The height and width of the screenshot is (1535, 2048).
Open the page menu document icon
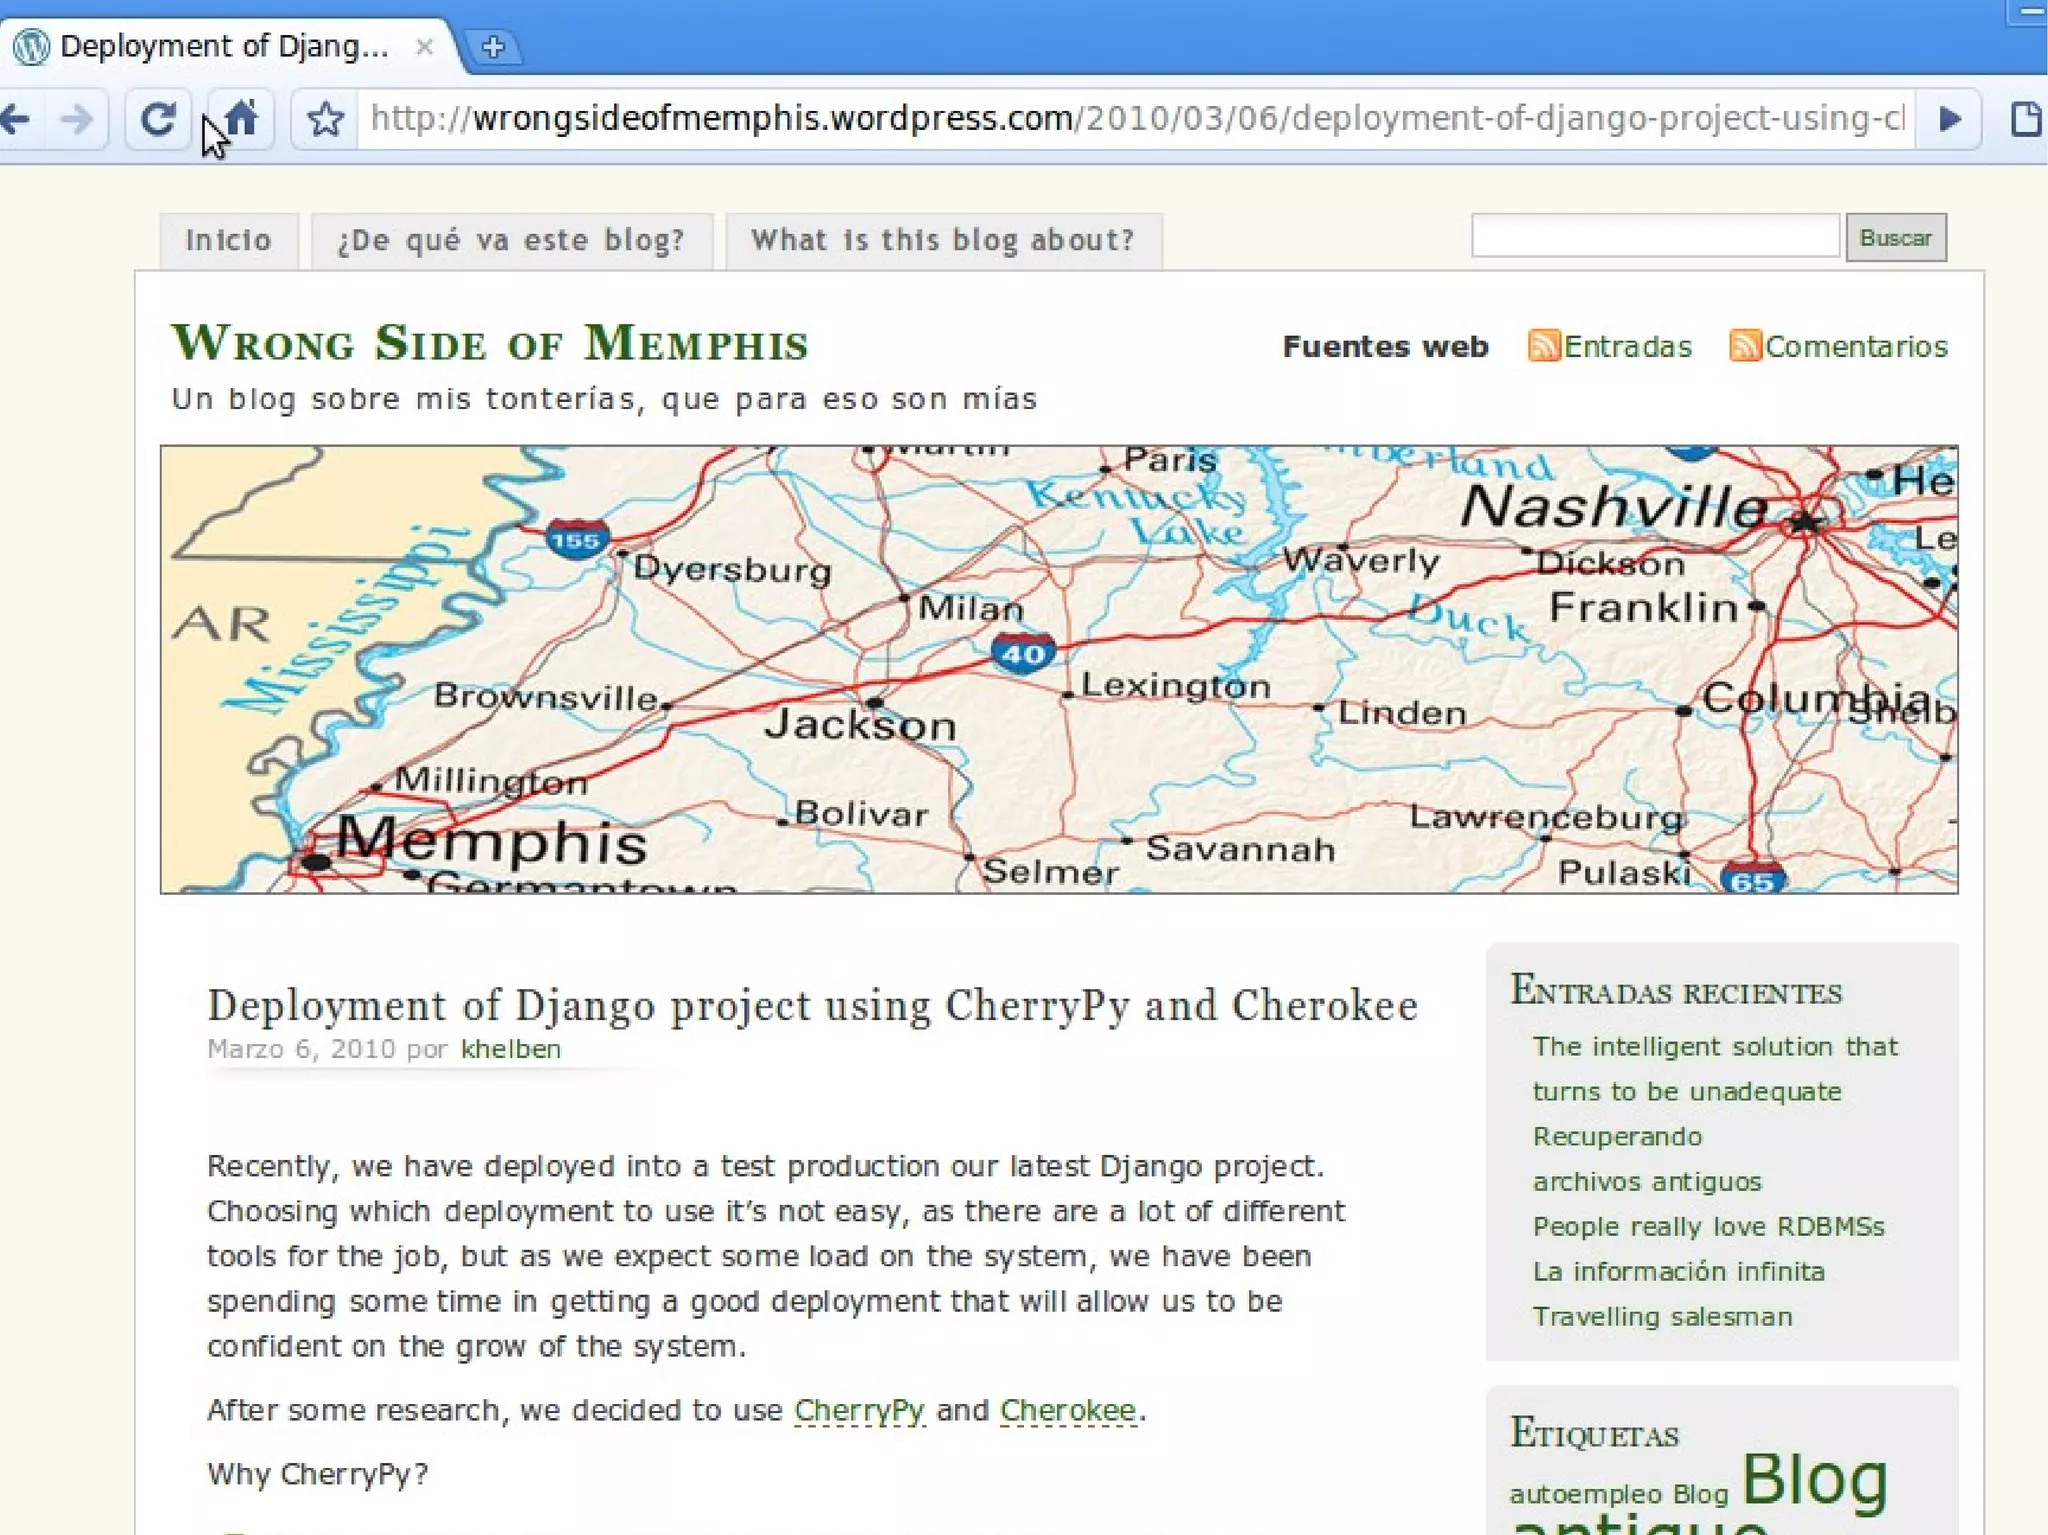pos(2025,119)
